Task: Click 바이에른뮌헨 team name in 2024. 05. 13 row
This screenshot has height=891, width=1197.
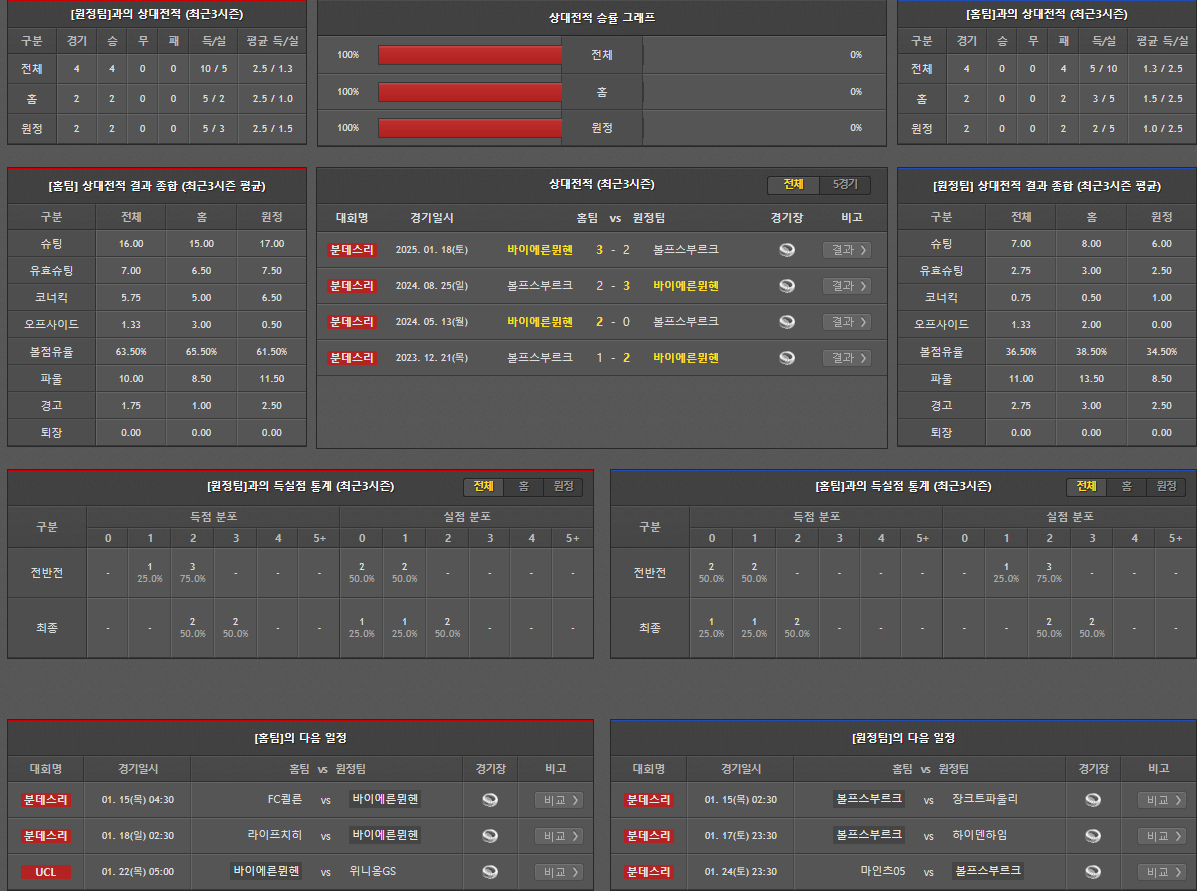Action: click(x=539, y=322)
